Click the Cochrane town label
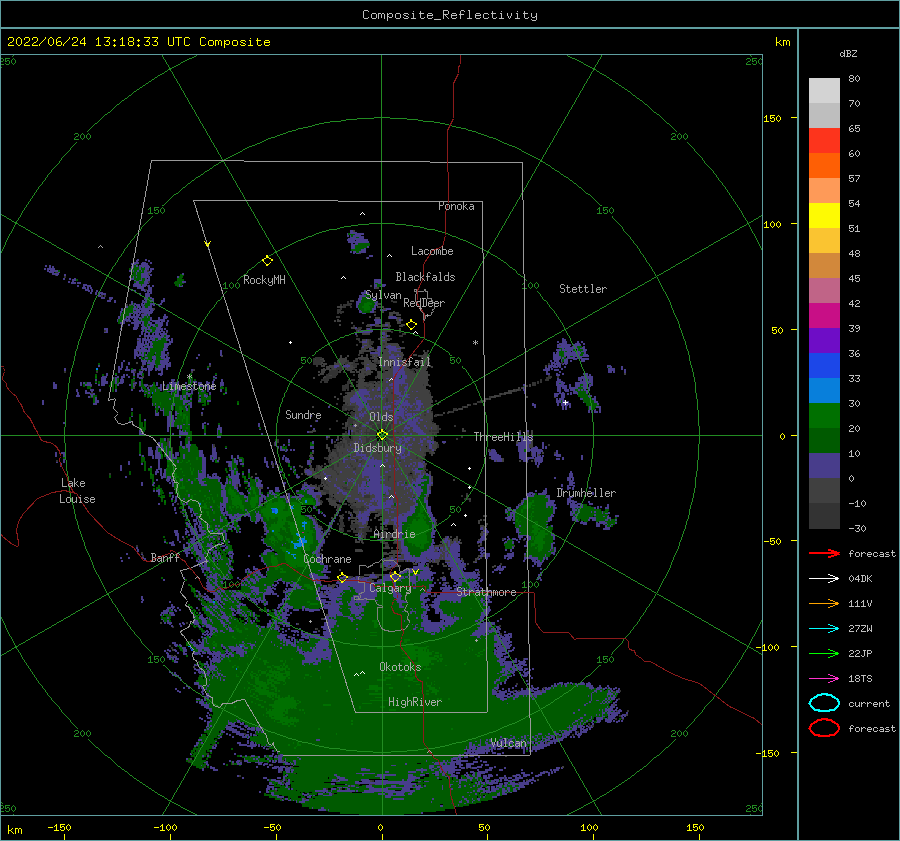The height and width of the screenshot is (841, 900). 327,559
